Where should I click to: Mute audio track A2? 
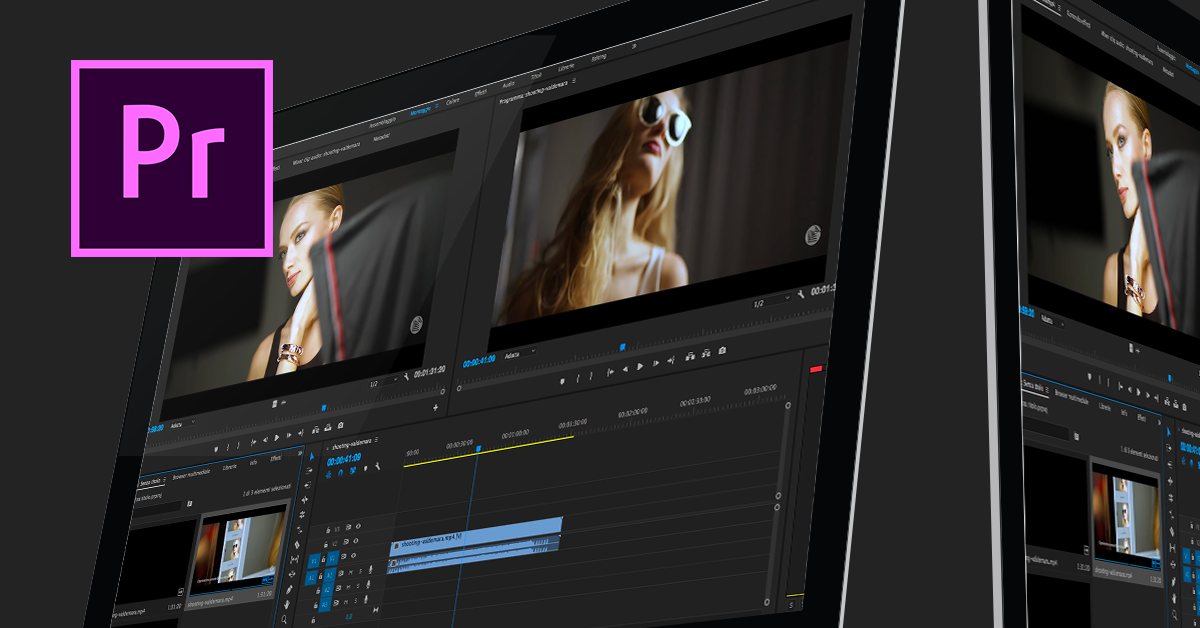click(x=348, y=587)
